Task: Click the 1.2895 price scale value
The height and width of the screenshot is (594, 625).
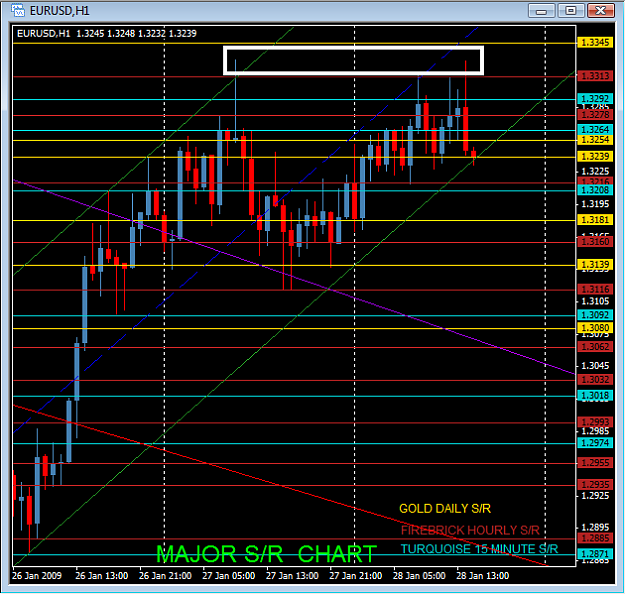Action: (x=595, y=528)
